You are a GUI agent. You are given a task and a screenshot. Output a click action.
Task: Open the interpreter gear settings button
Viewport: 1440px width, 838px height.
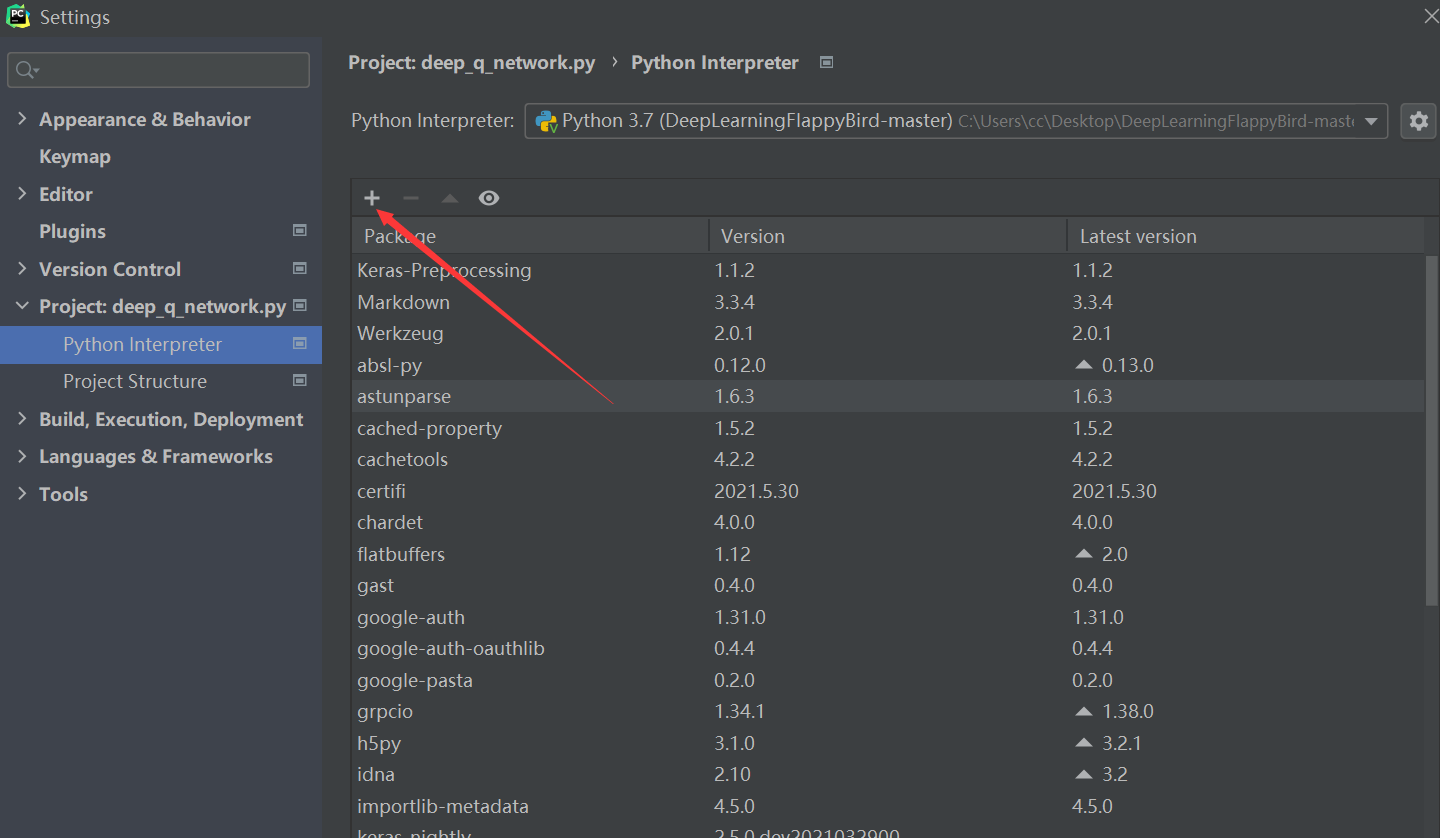[1418, 122]
